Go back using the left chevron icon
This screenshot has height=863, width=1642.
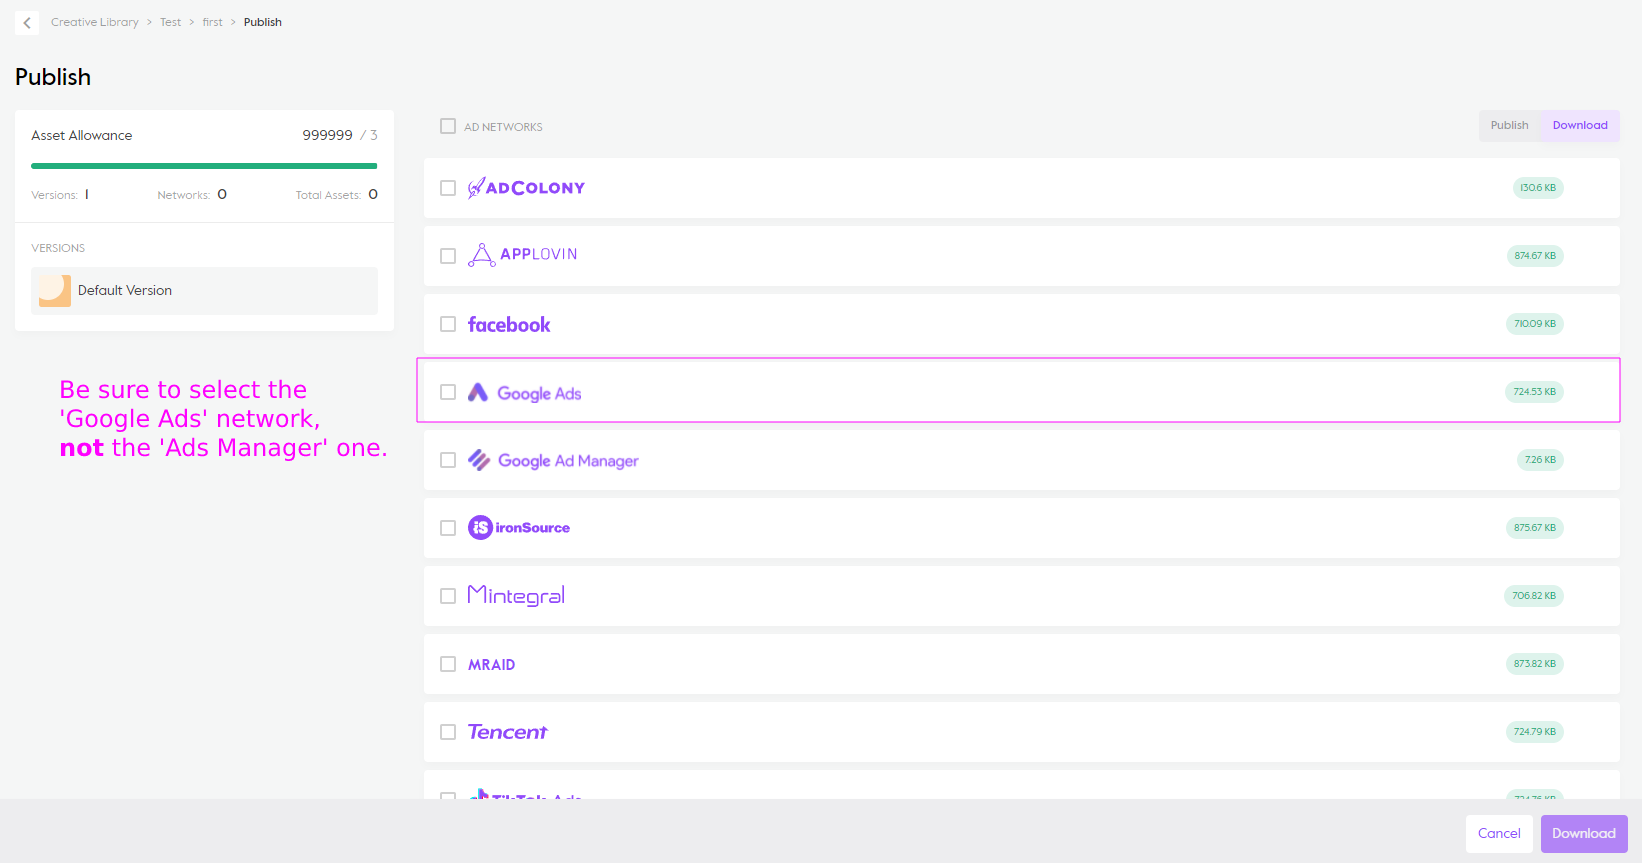tap(27, 22)
